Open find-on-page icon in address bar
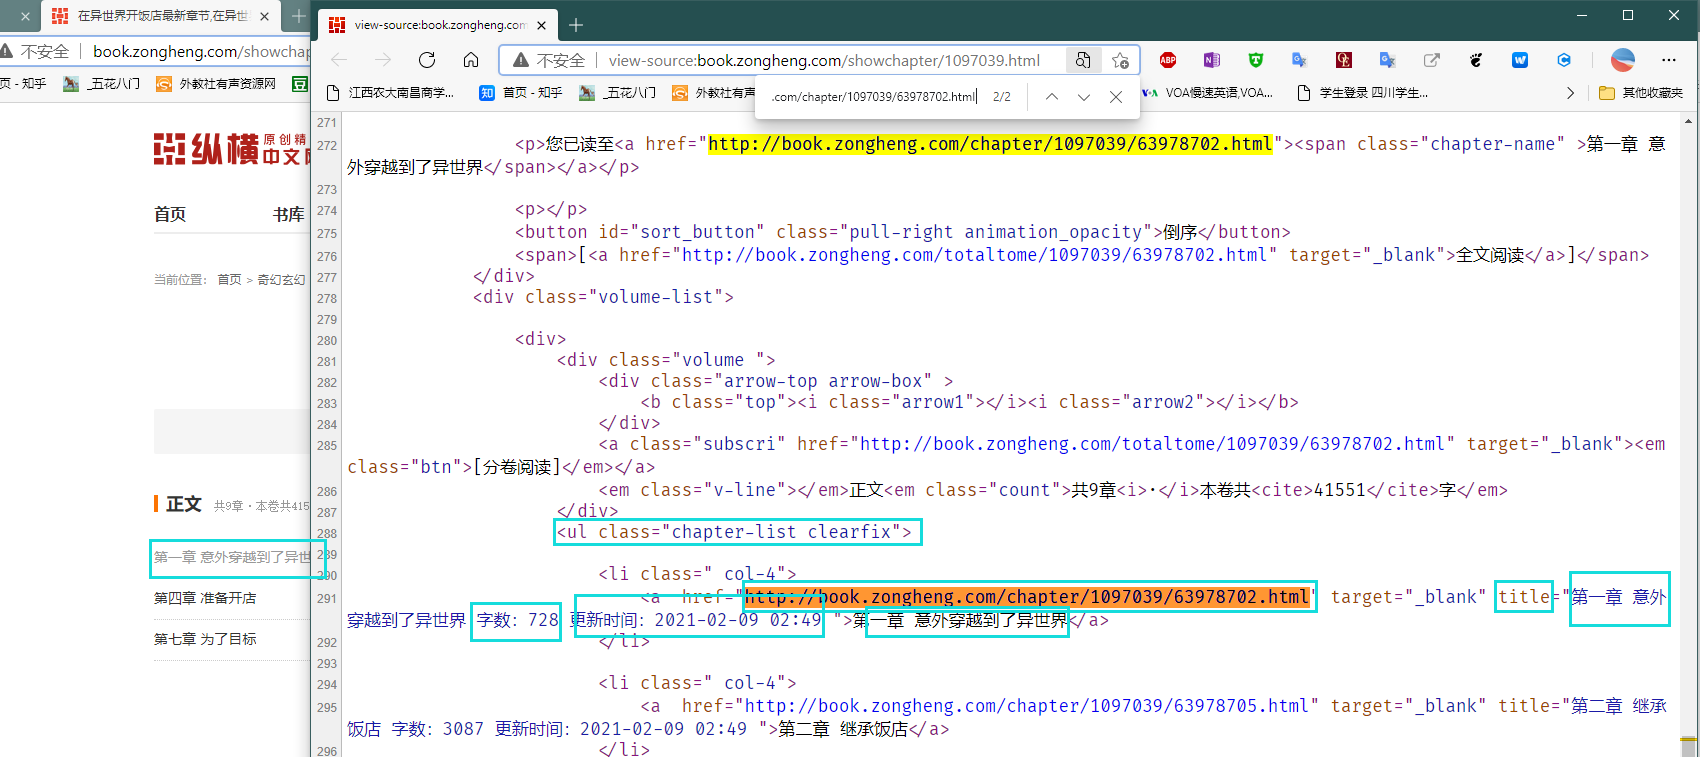 point(1083,60)
